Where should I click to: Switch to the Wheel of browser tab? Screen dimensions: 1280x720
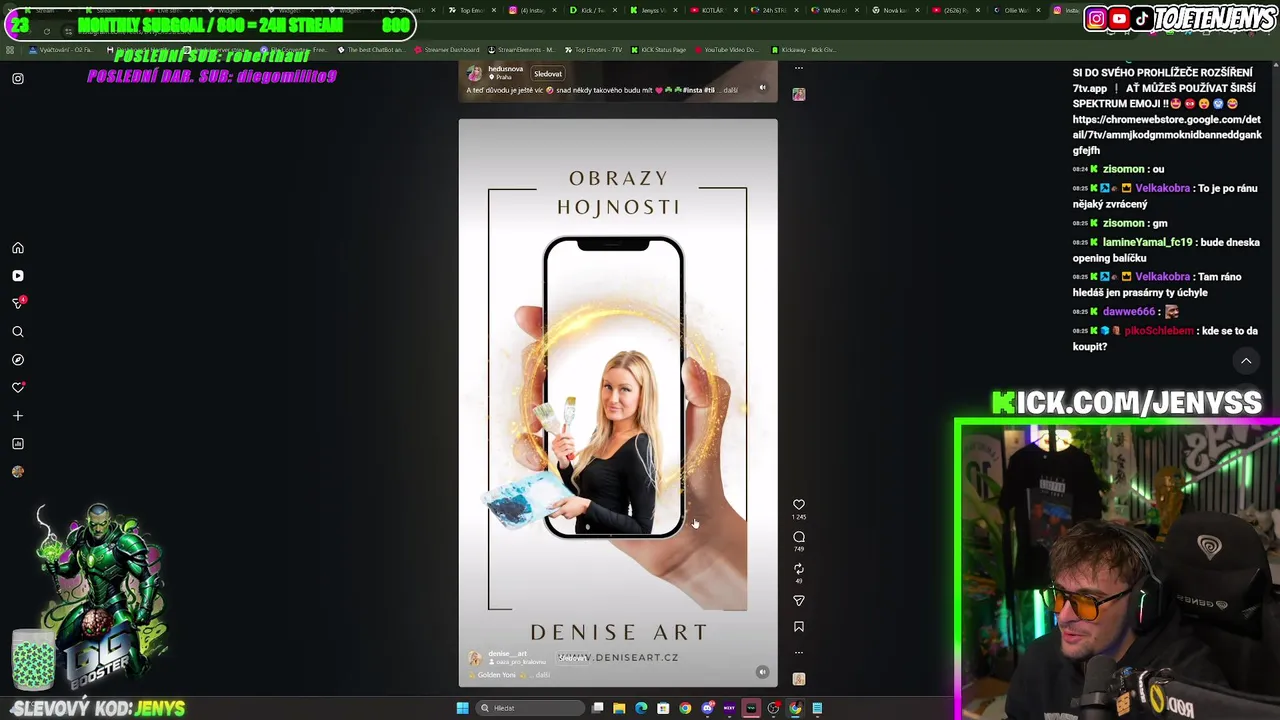coord(833,10)
